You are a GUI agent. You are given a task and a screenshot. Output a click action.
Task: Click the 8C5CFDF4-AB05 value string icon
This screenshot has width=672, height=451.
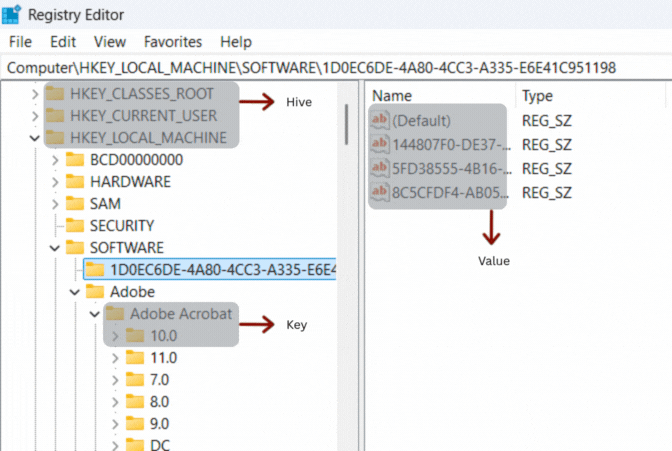pos(380,192)
